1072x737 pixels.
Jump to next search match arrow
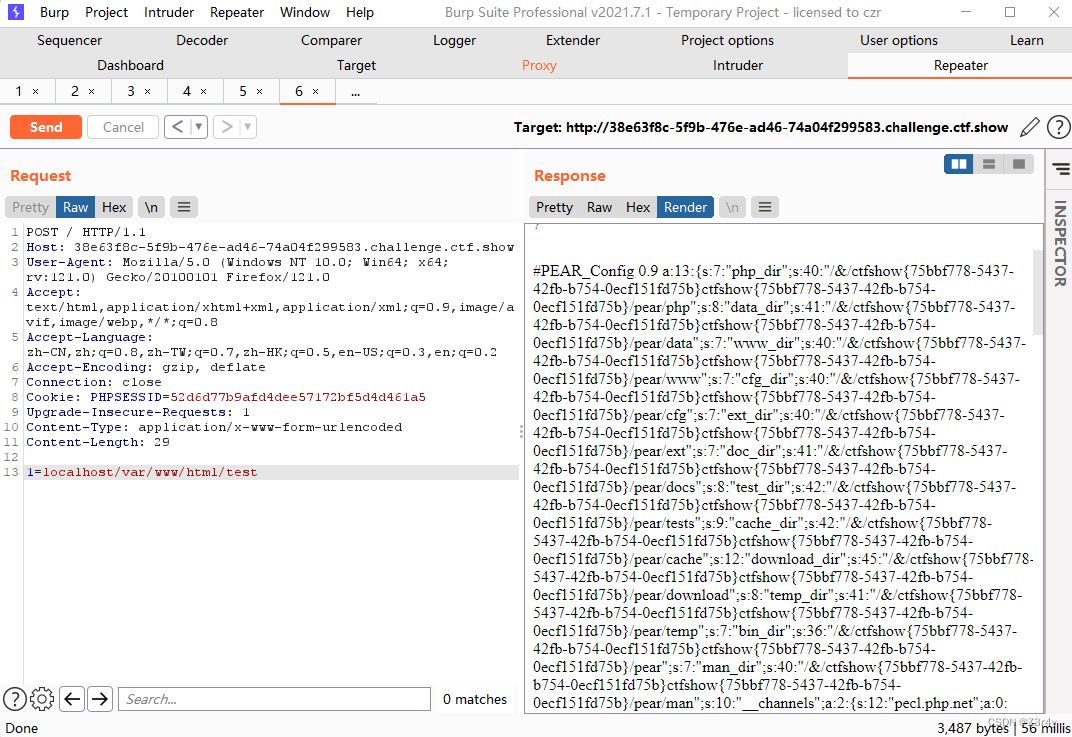point(100,699)
